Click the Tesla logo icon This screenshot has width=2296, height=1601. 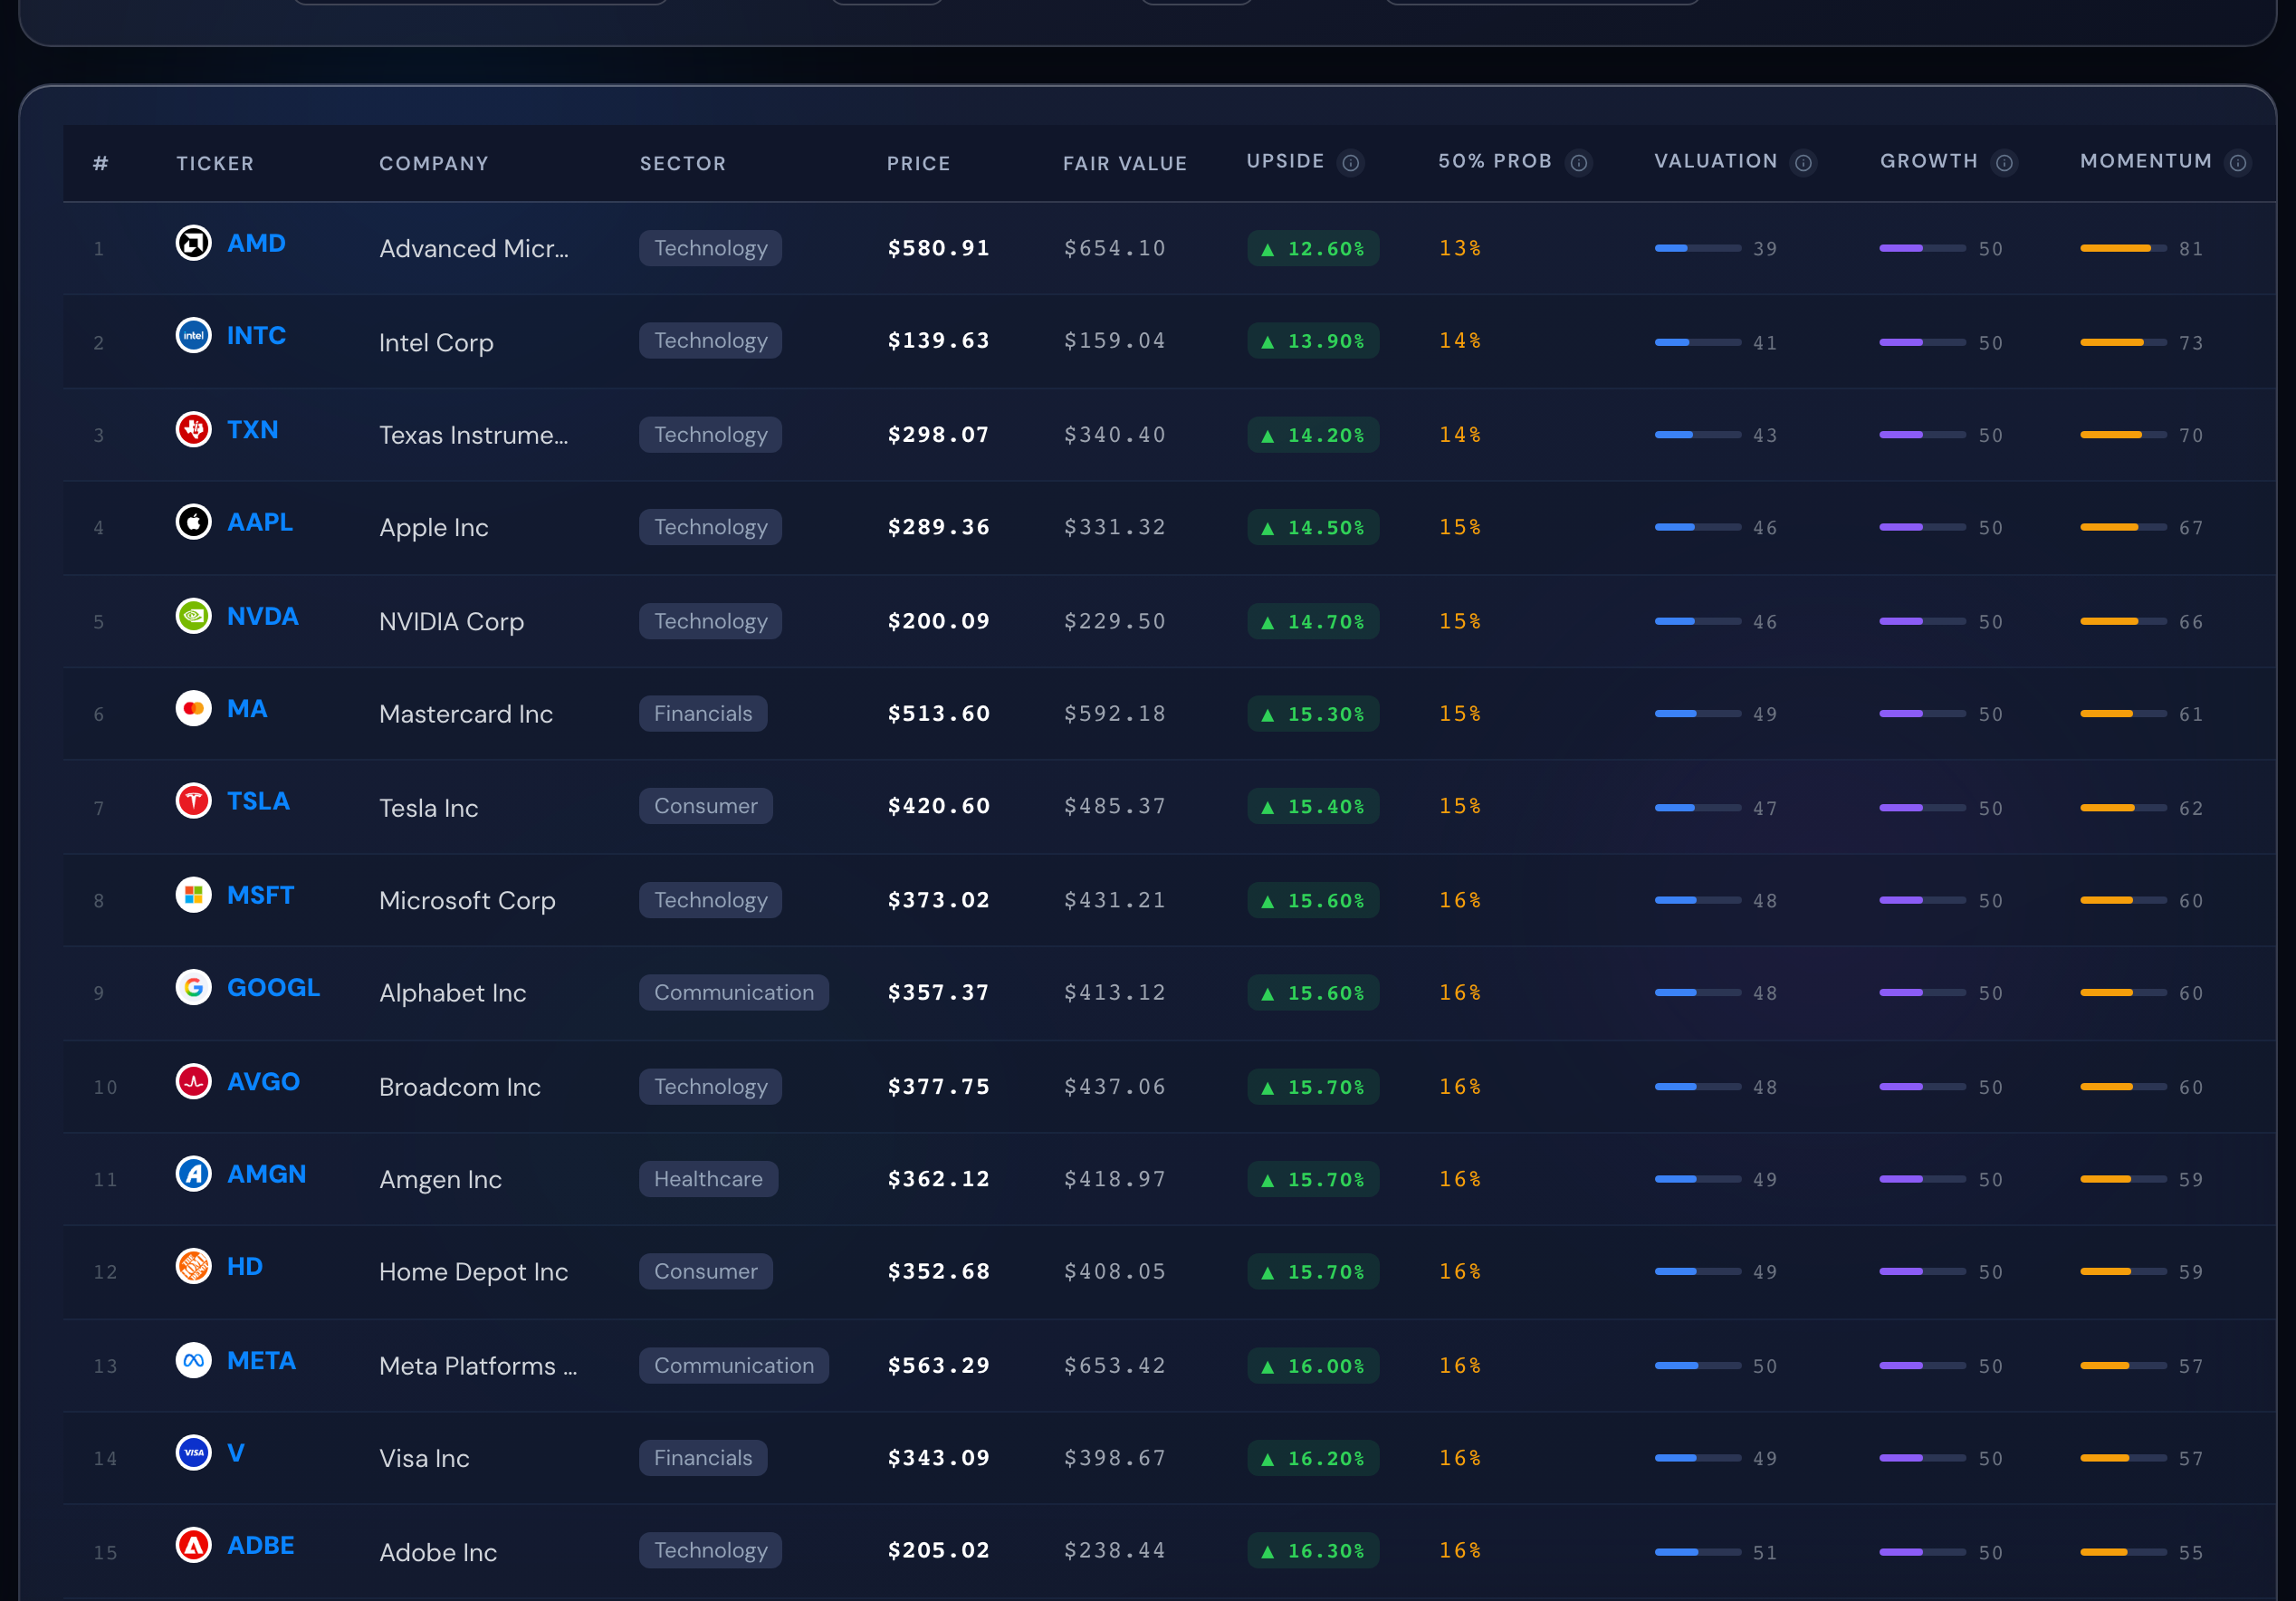pos(193,801)
